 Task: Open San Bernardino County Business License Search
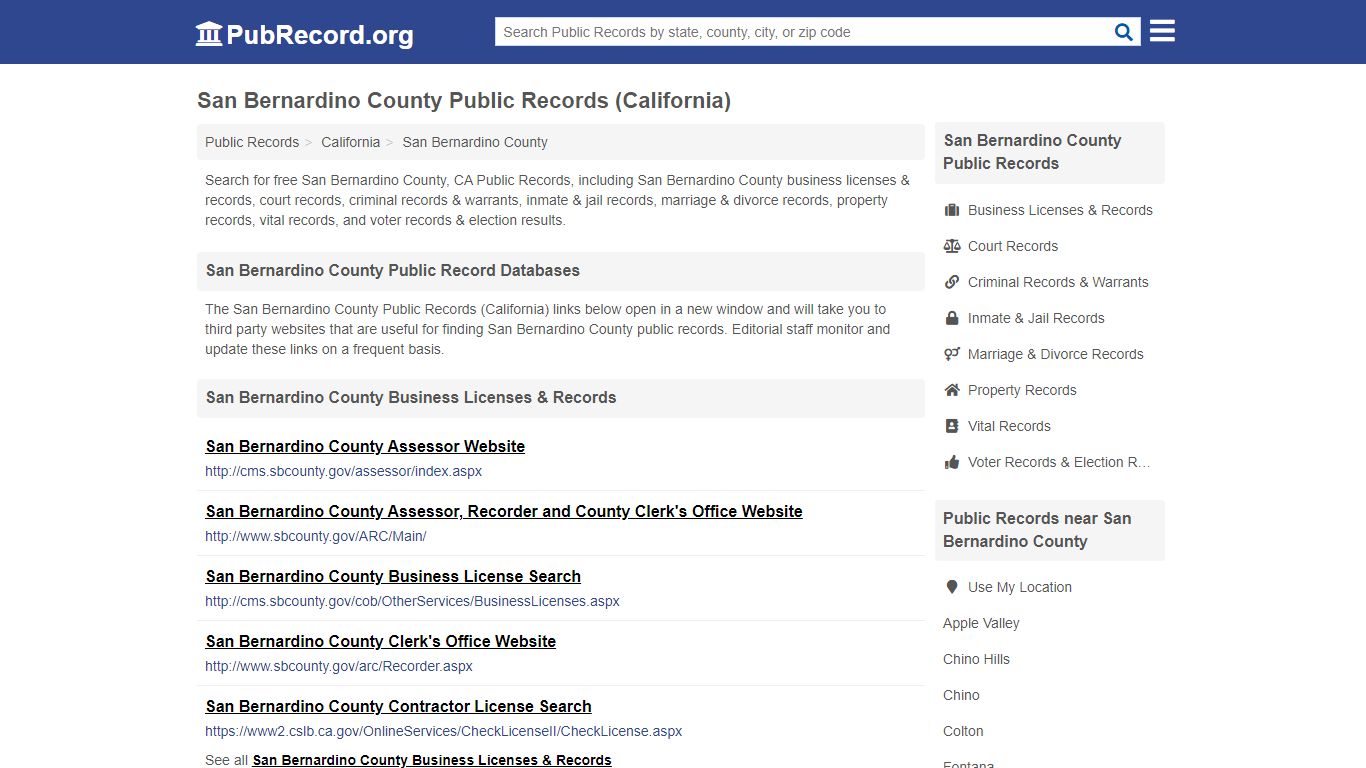(x=393, y=577)
